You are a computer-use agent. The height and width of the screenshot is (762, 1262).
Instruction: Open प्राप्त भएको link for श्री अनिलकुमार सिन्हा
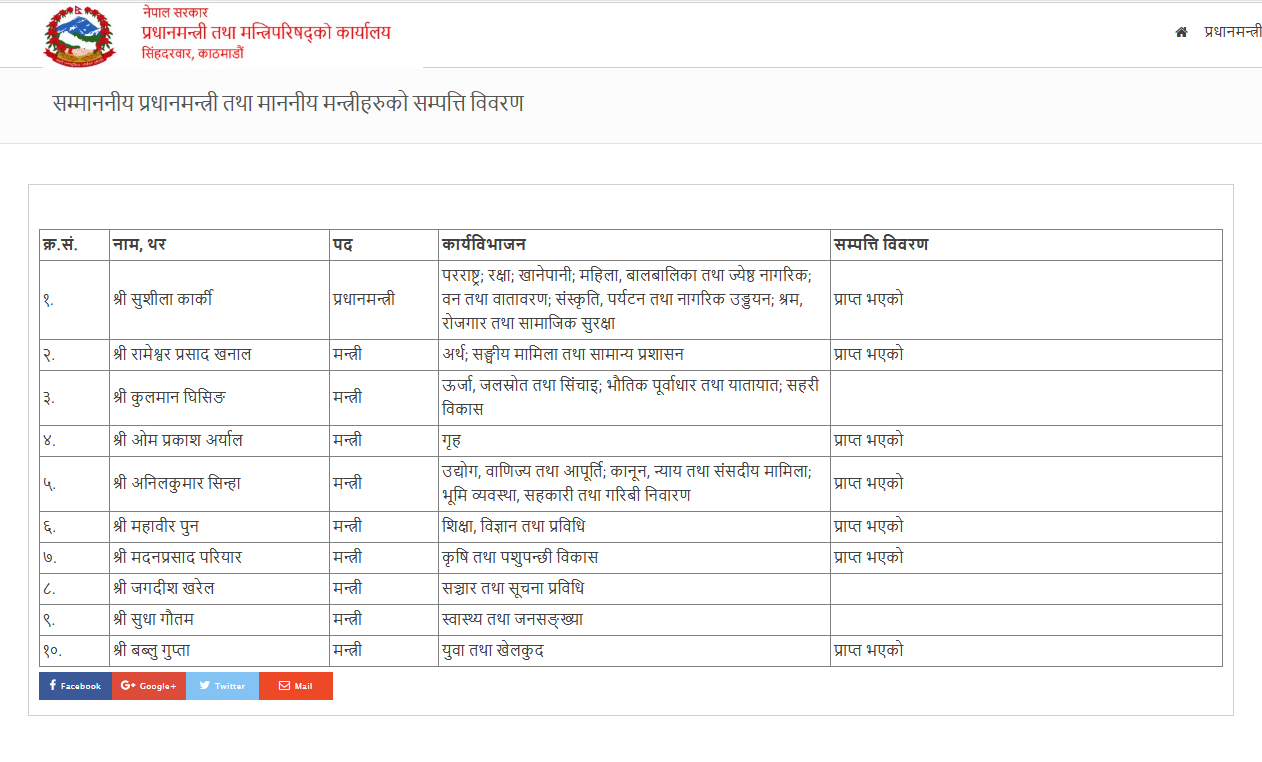[869, 484]
